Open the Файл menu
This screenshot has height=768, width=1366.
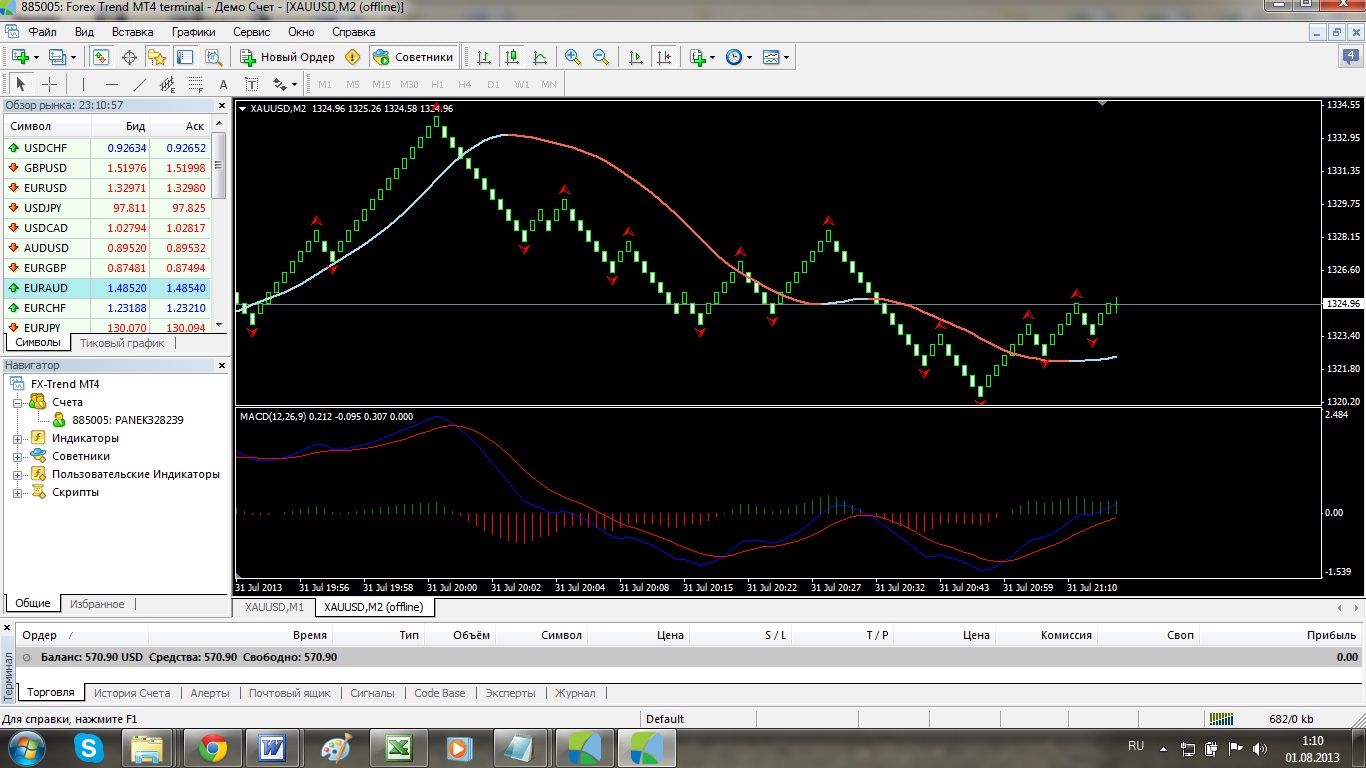(42, 31)
